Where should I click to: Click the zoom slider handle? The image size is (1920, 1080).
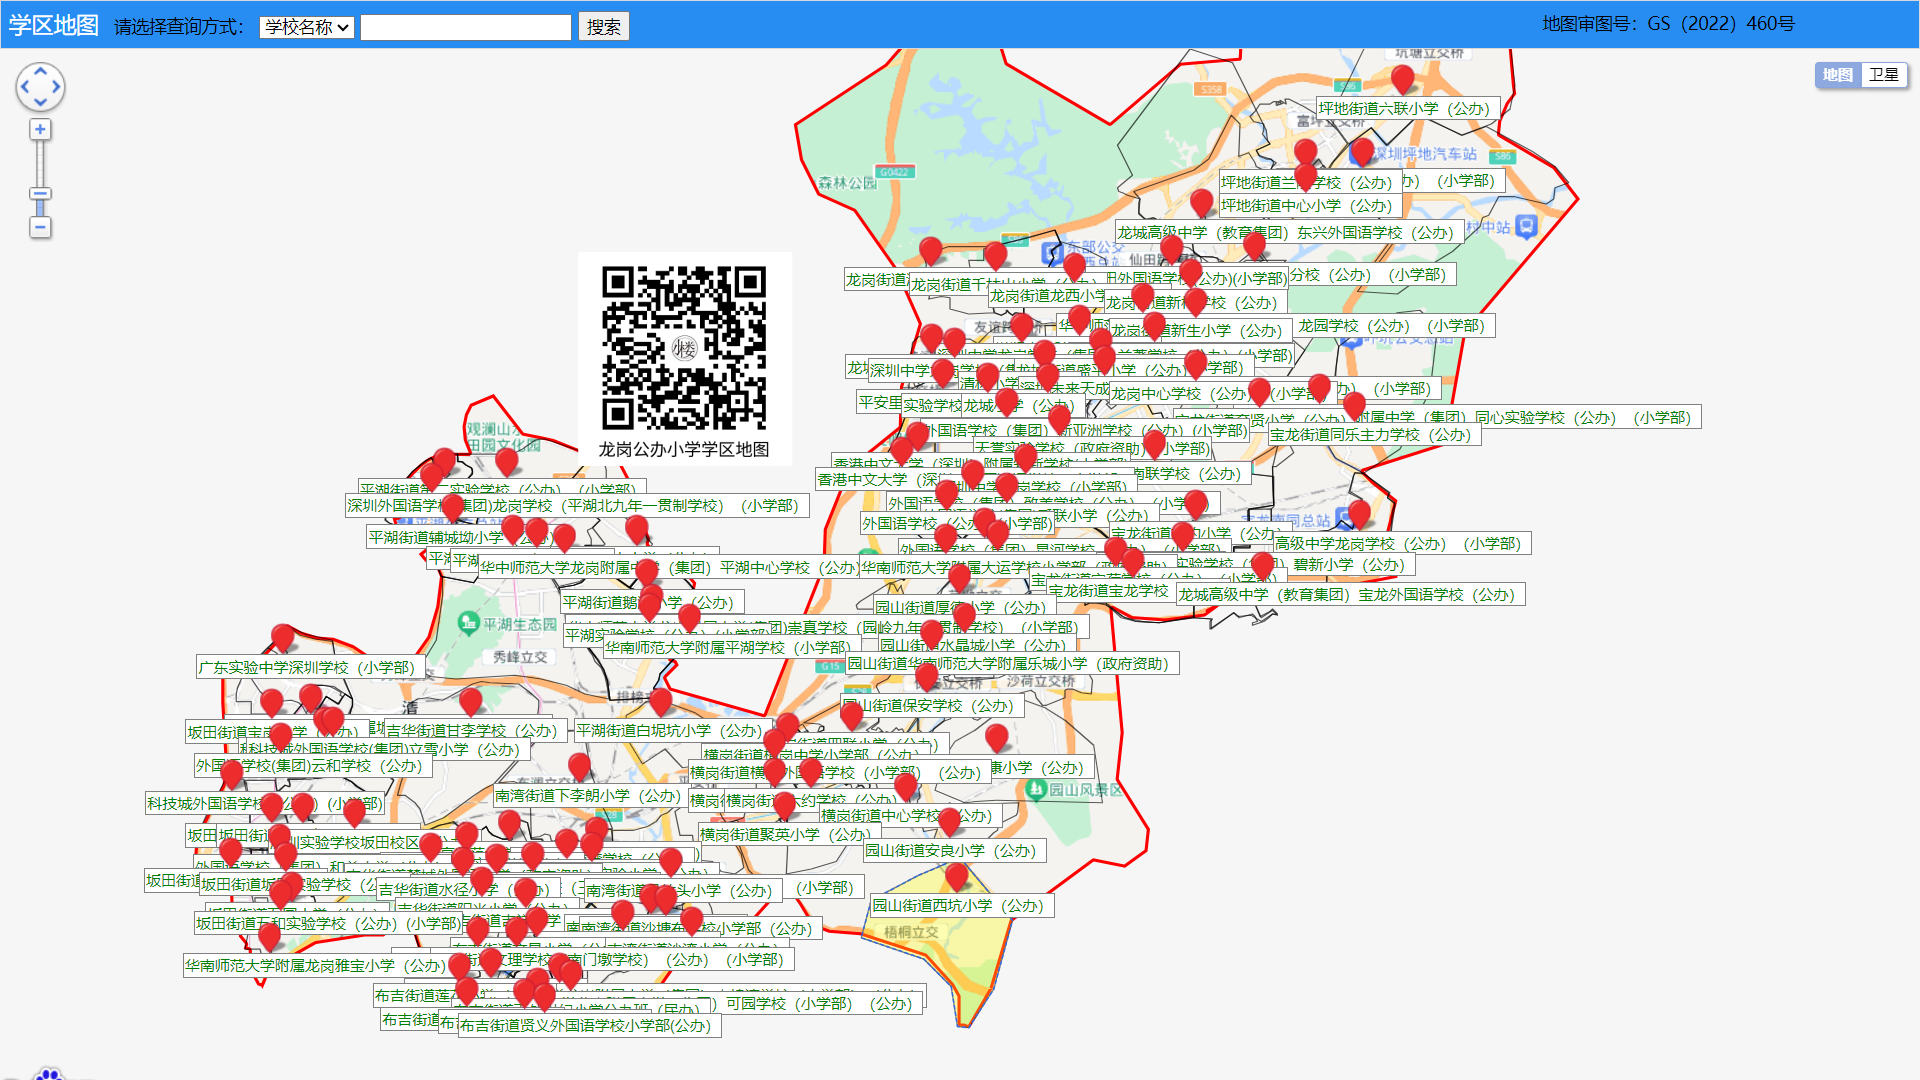pos(40,194)
